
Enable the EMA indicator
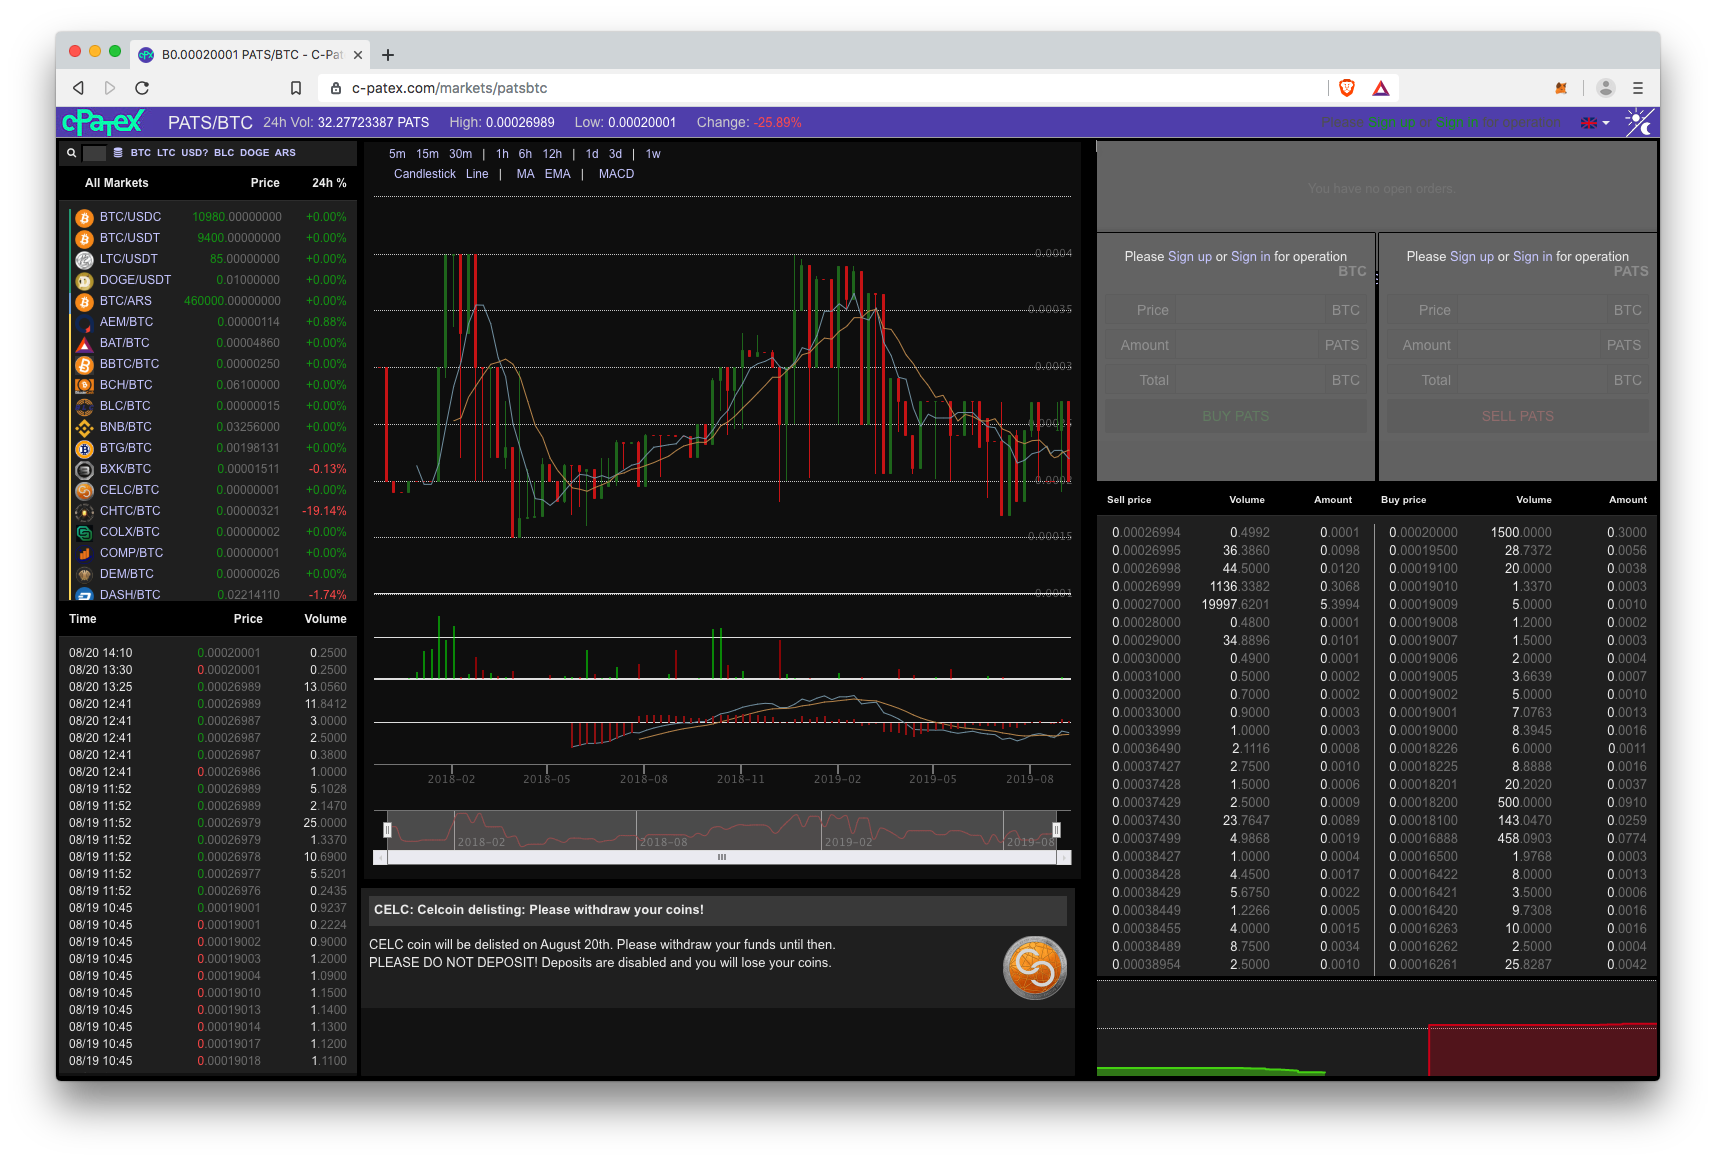(x=557, y=174)
